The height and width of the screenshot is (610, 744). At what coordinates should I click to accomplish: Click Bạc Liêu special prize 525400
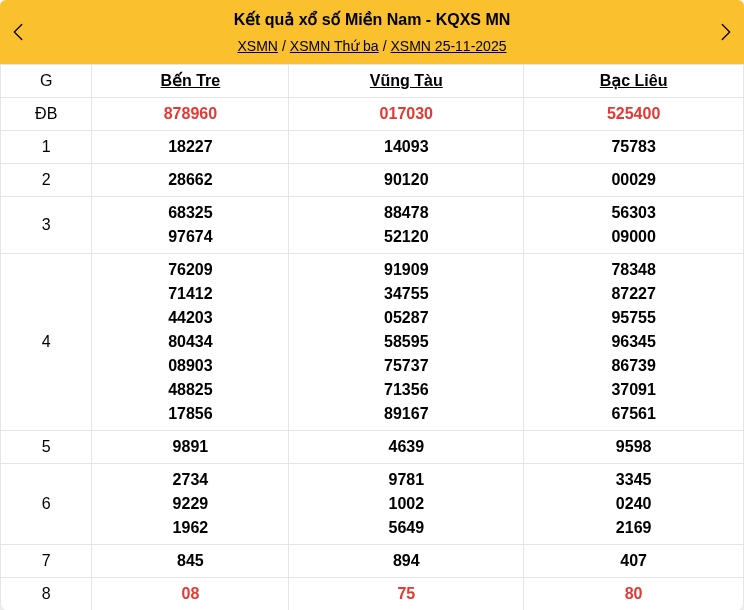(633, 114)
